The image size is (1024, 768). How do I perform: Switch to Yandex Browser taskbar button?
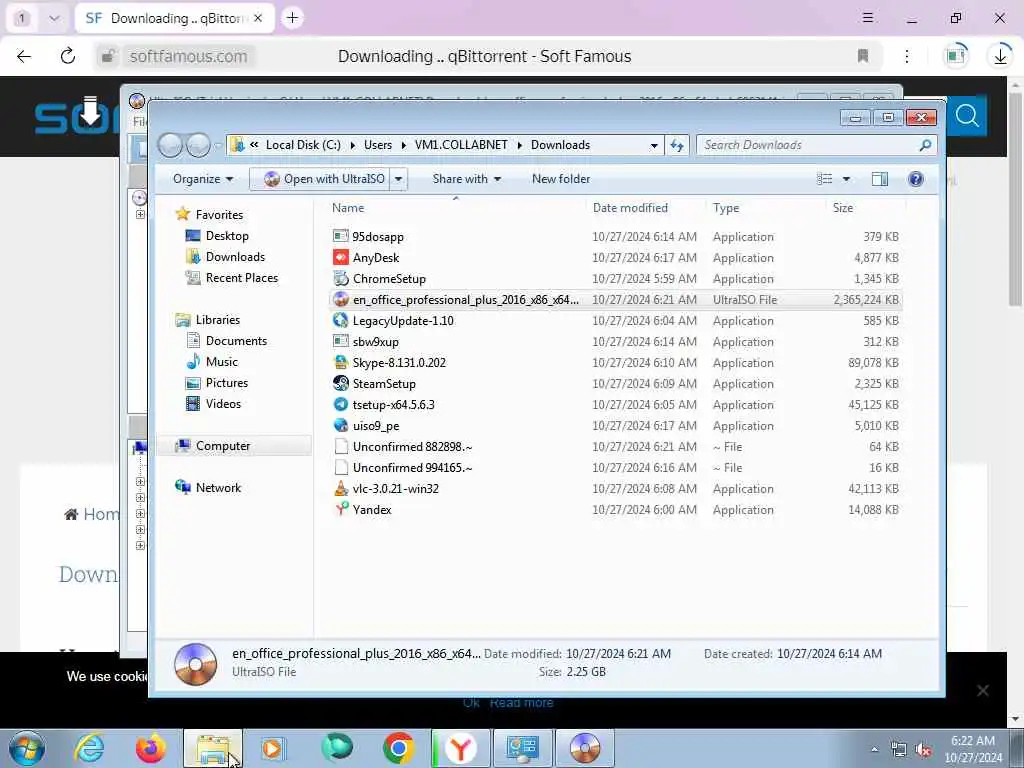pos(460,748)
